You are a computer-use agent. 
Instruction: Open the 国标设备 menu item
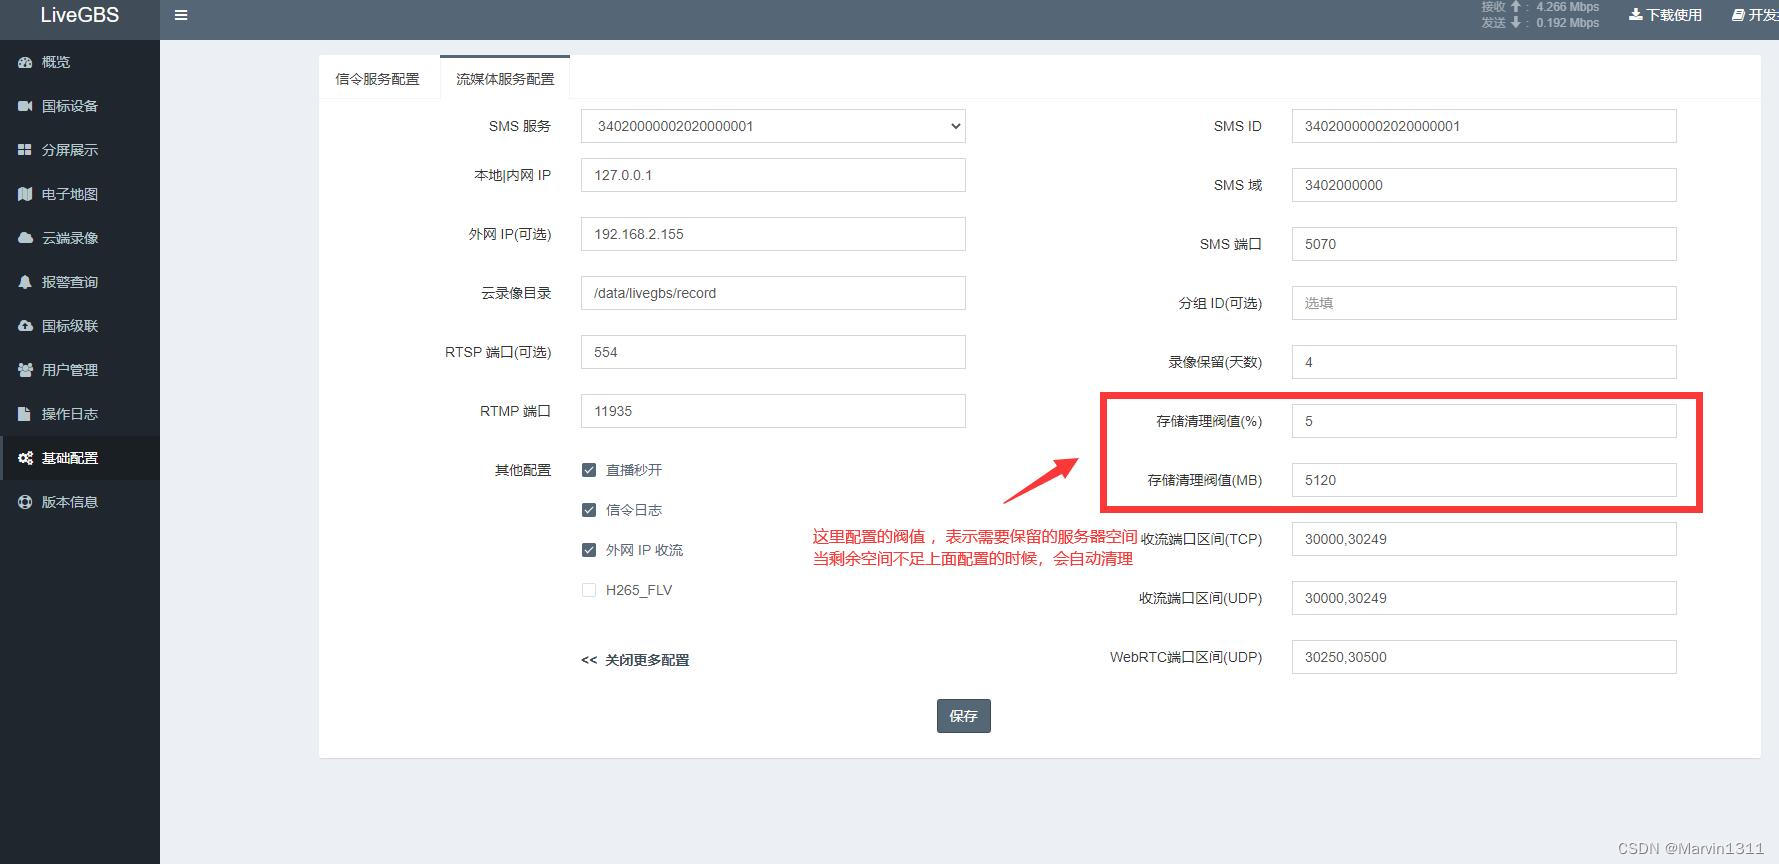(80, 106)
